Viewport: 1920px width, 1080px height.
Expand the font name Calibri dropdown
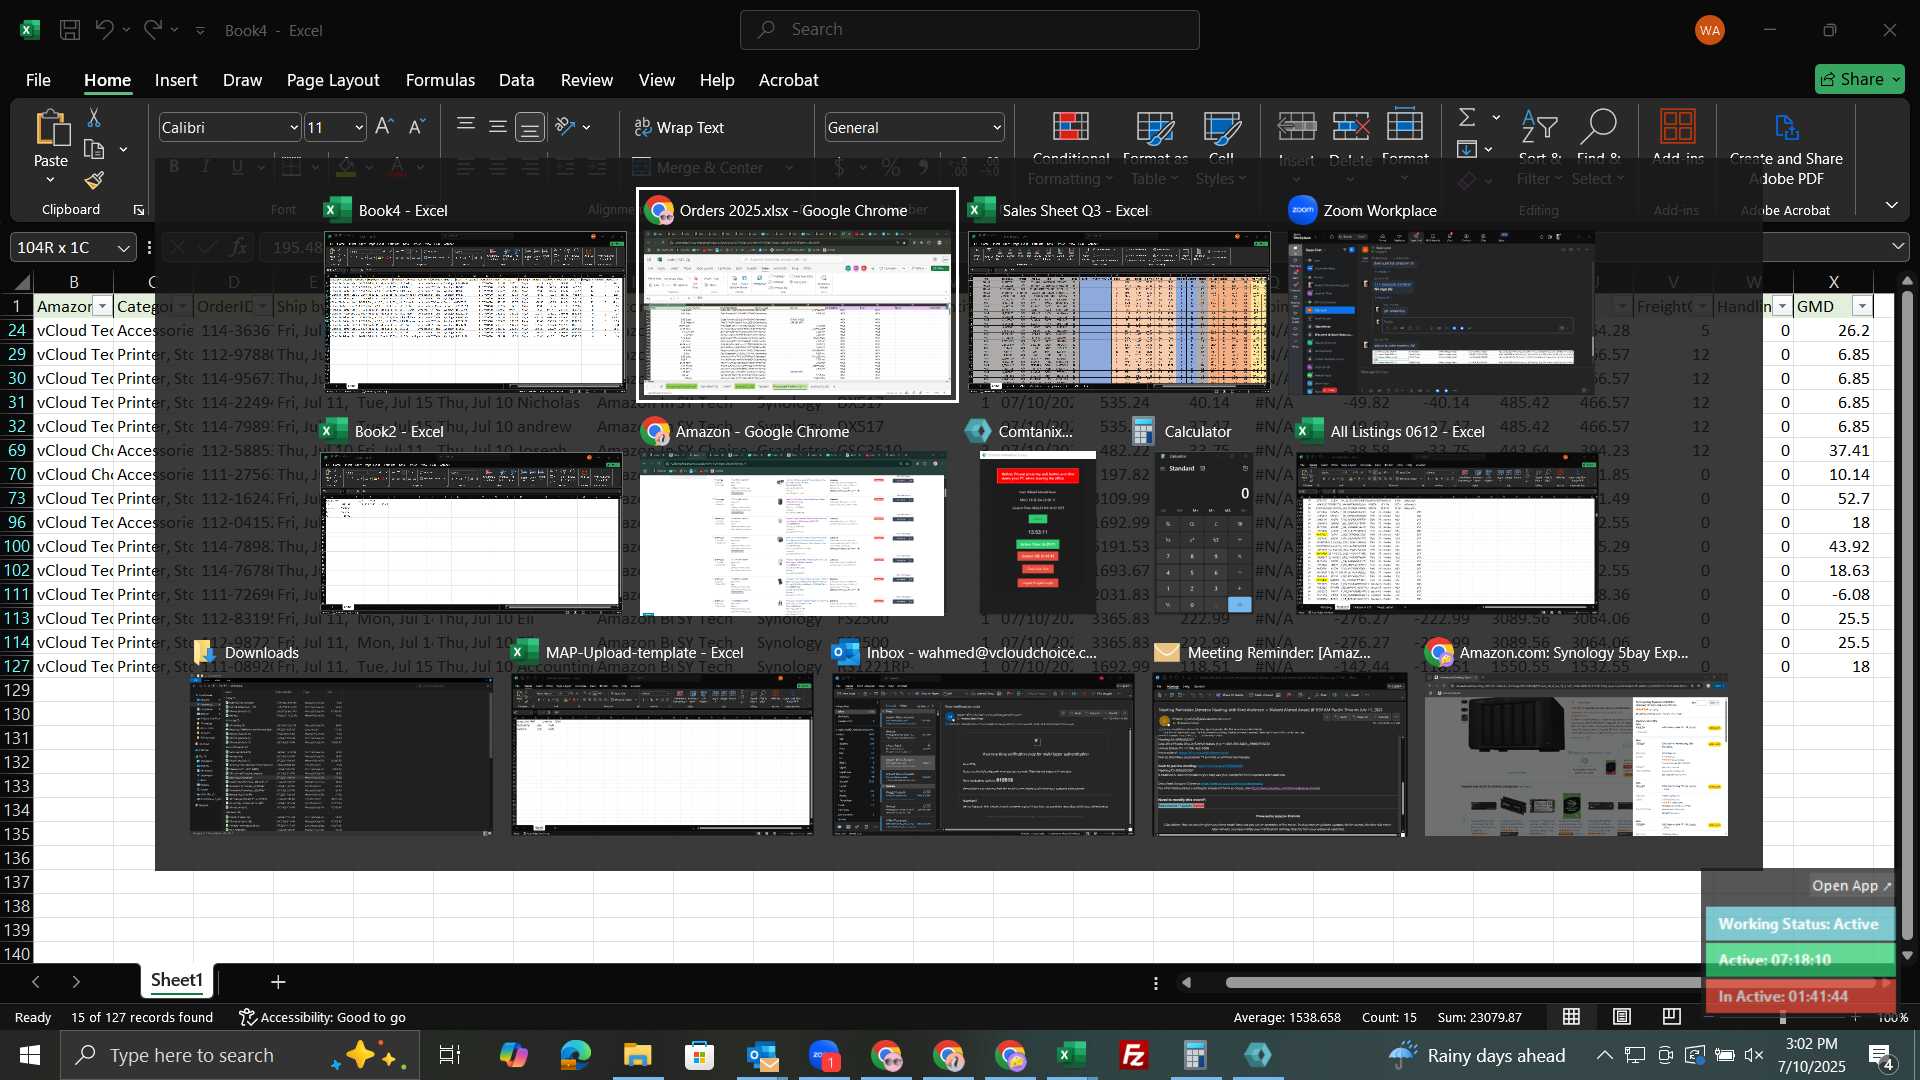(293, 128)
